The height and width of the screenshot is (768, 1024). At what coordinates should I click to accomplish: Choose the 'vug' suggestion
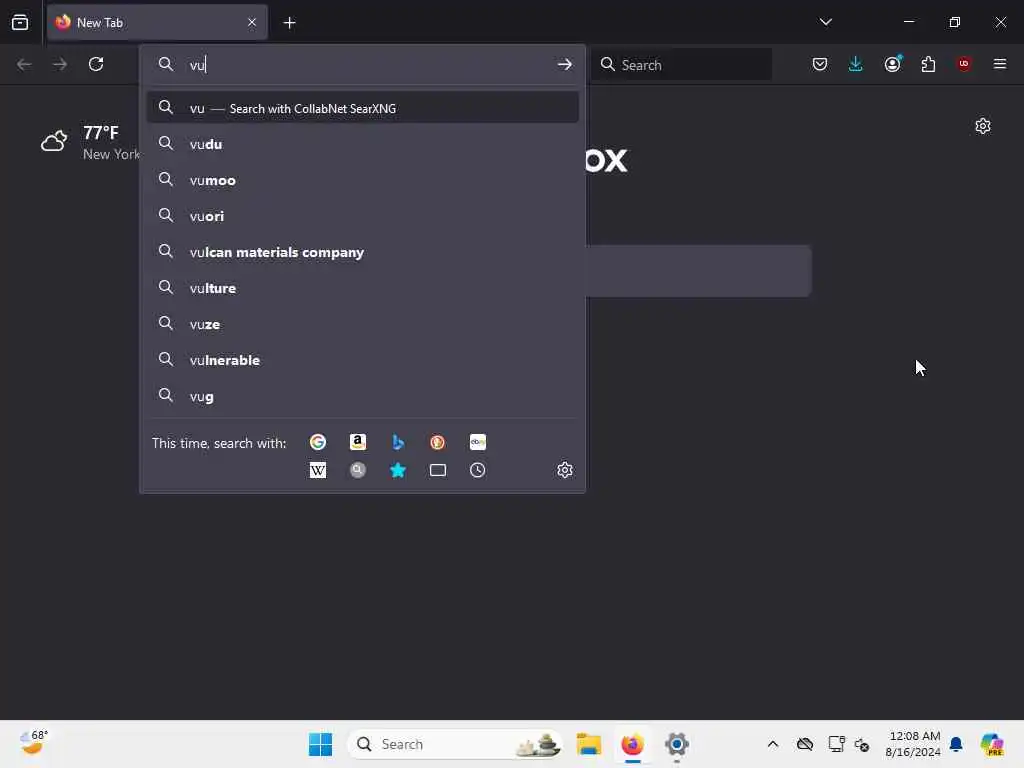tap(362, 396)
